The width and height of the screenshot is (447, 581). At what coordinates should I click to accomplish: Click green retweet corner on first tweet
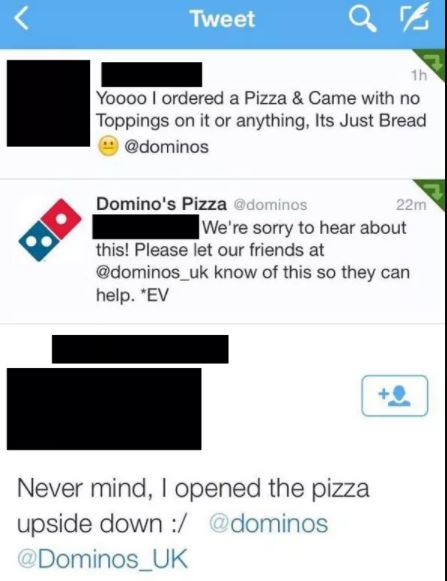coord(433,62)
